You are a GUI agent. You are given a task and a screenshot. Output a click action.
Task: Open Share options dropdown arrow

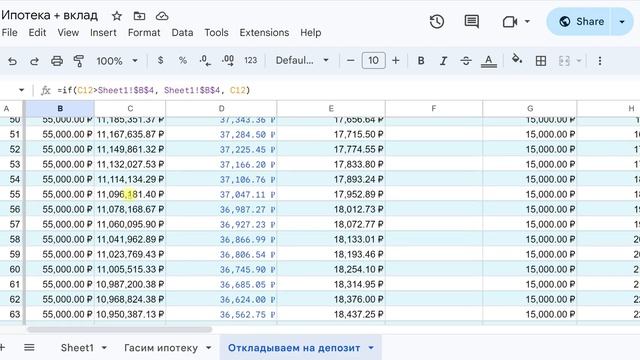point(622,21)
